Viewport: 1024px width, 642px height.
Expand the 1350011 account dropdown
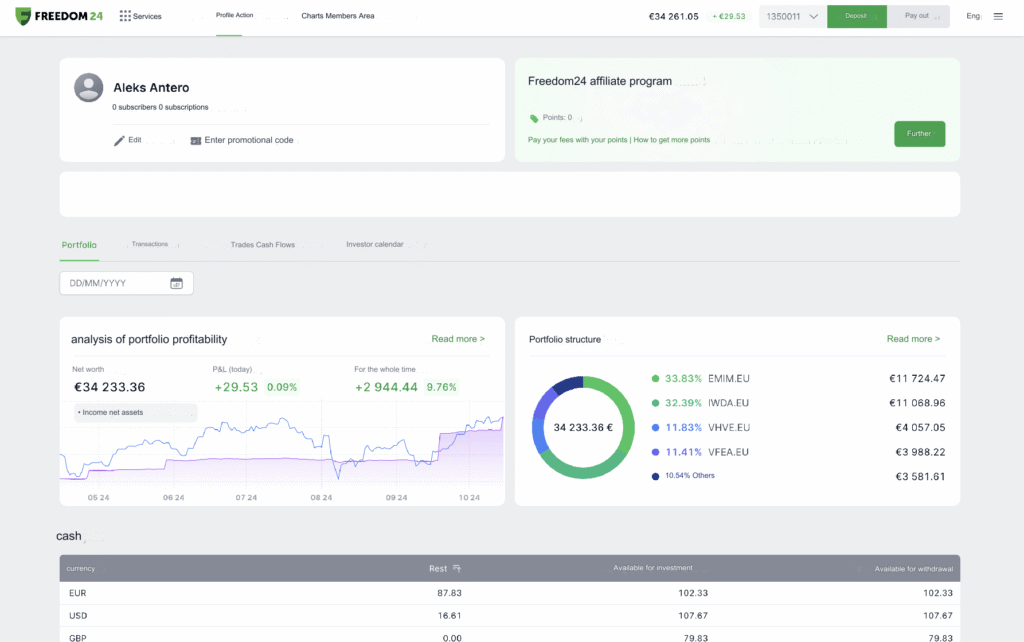[790, 16]
